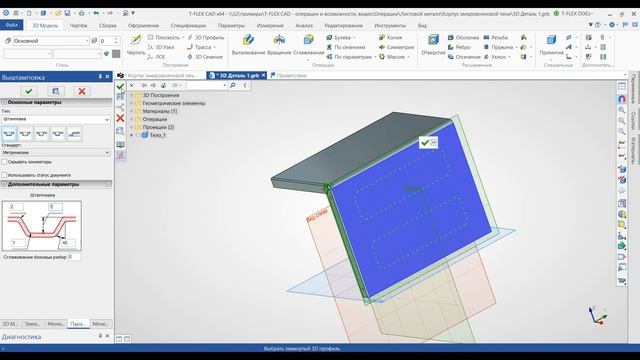Click the preview button in Выштамповка panel
Viewport: 640px width, 360px height.
pos(56,91)
